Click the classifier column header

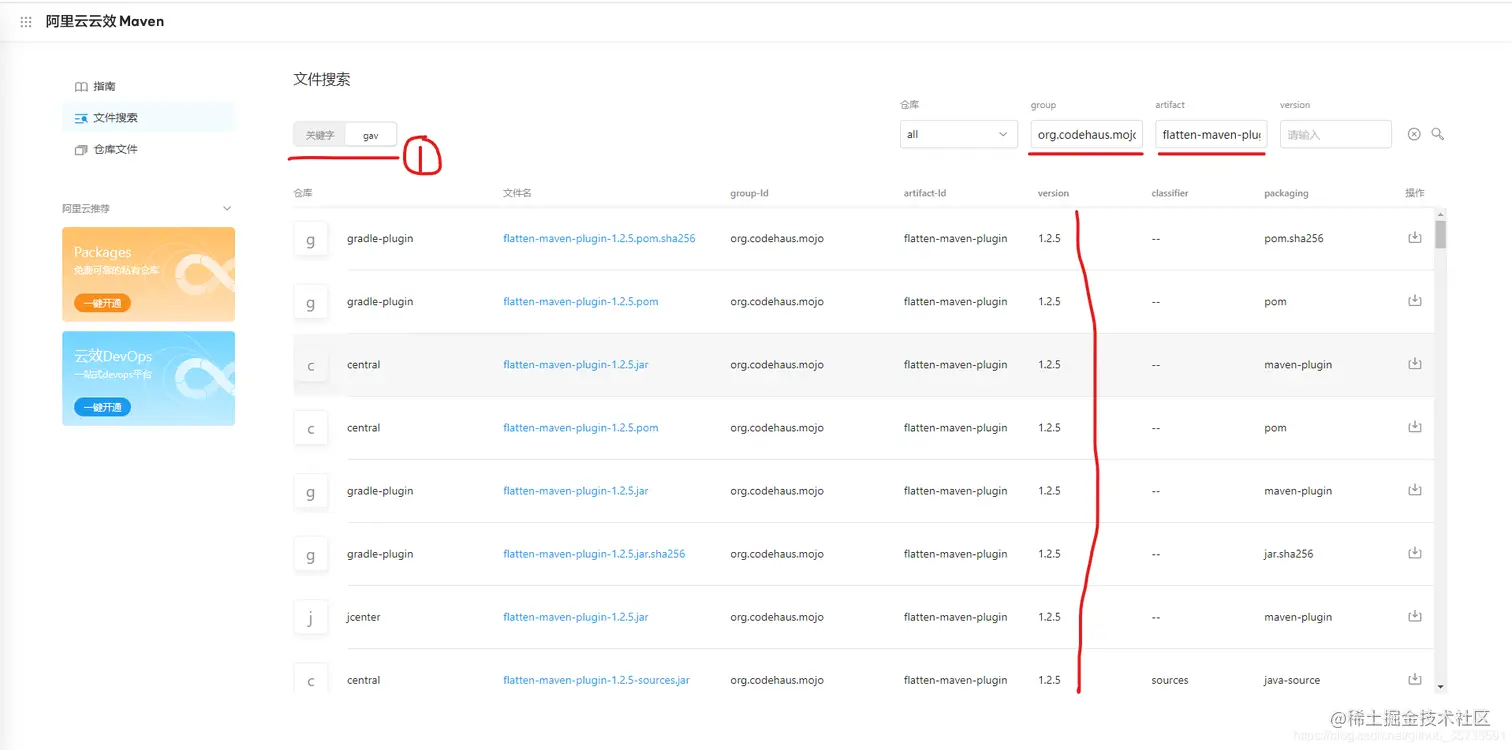tap(1170, 193)
